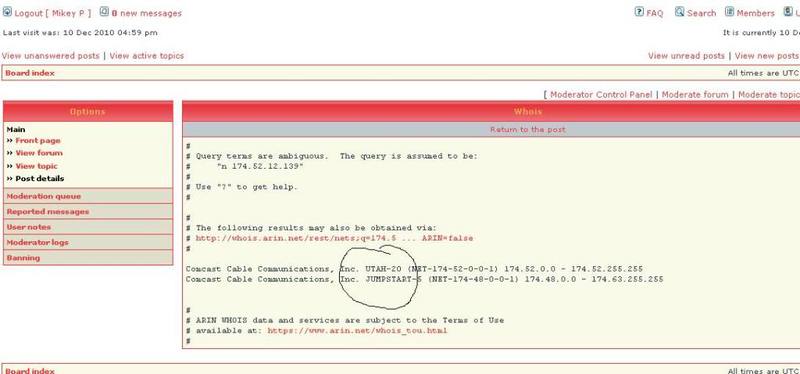Open the Moderation queue section
The width and height of the screenshot is (800, 374).
(88, 196)
